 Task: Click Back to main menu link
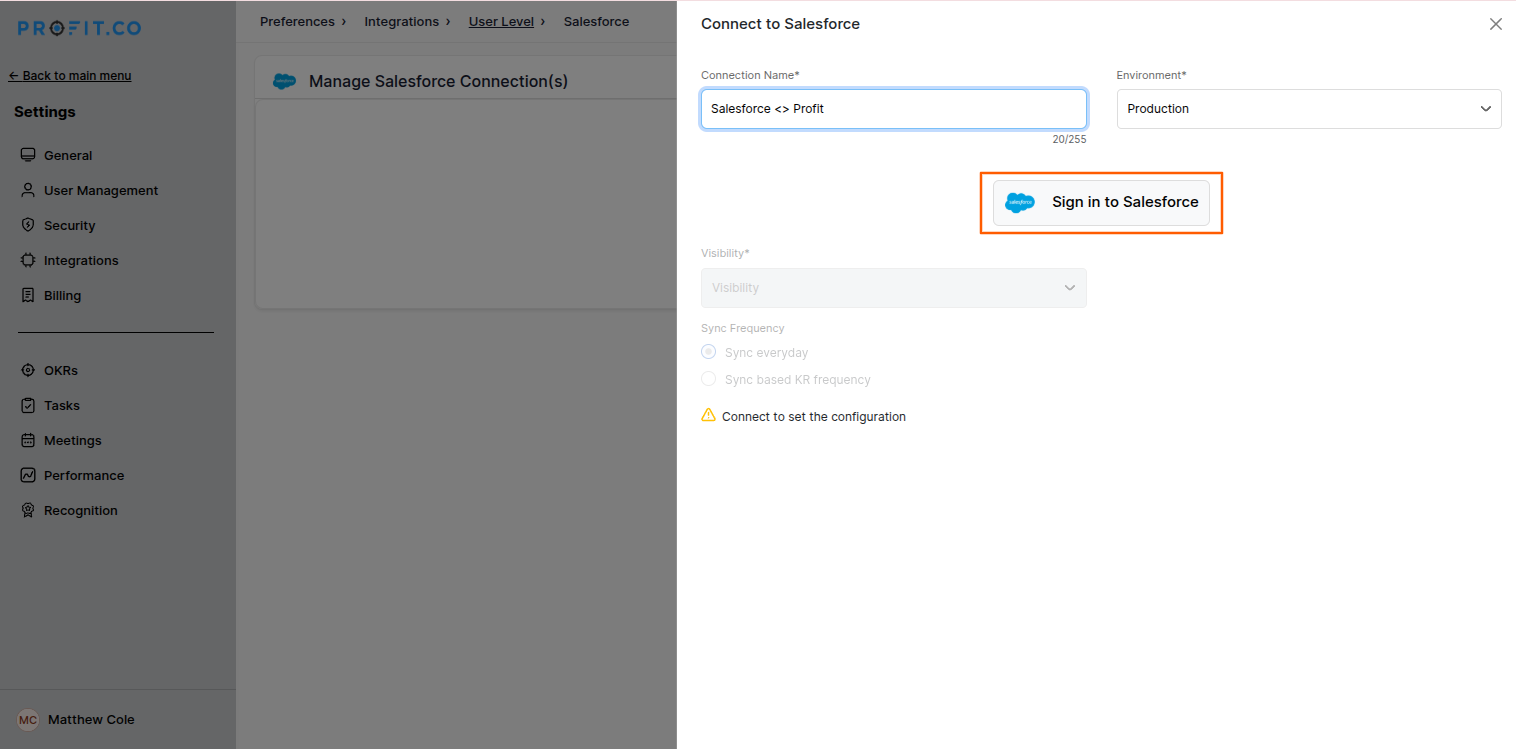click(x=70, y=75)
